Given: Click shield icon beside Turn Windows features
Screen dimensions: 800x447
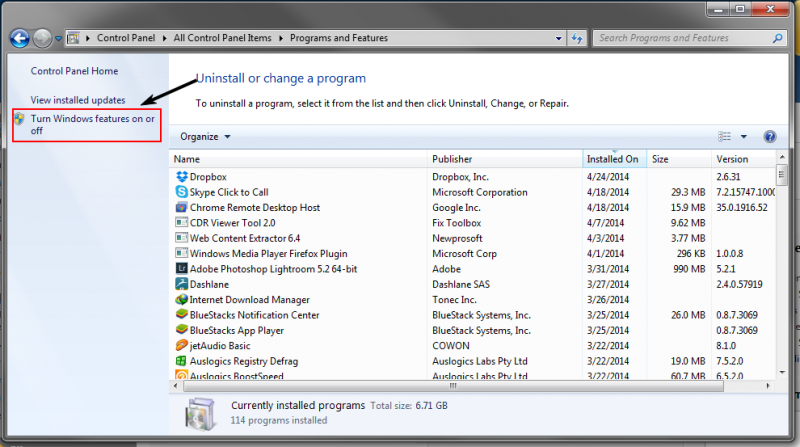Looking at the screenshot, I should pyautogui.click(x=19, y=119).
